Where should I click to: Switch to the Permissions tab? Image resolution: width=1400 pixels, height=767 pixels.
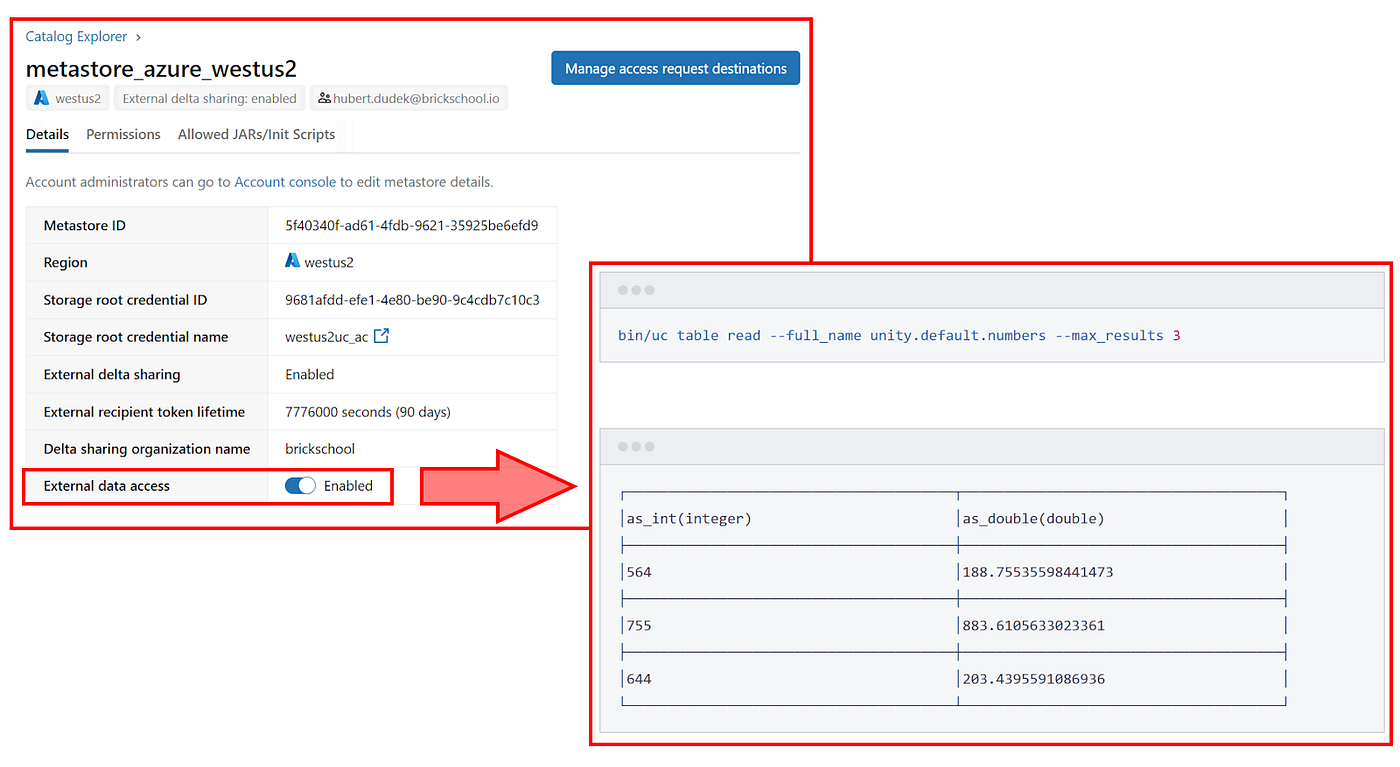coord(123,134)
